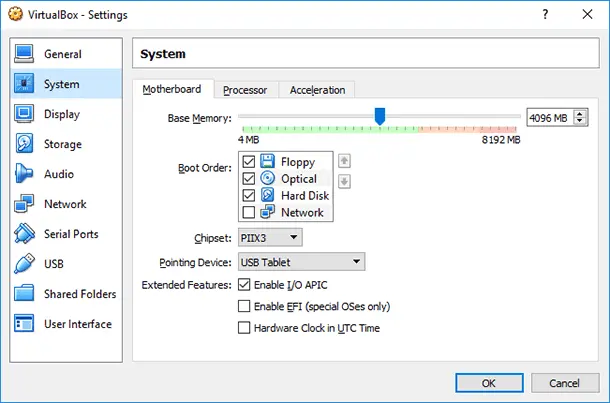Image resolution: width=610 pixels, height=403 pixels.
Task: Toggle Enable I/O APIC checkbox
Action: pyautogui.click(x=244, y=285)
